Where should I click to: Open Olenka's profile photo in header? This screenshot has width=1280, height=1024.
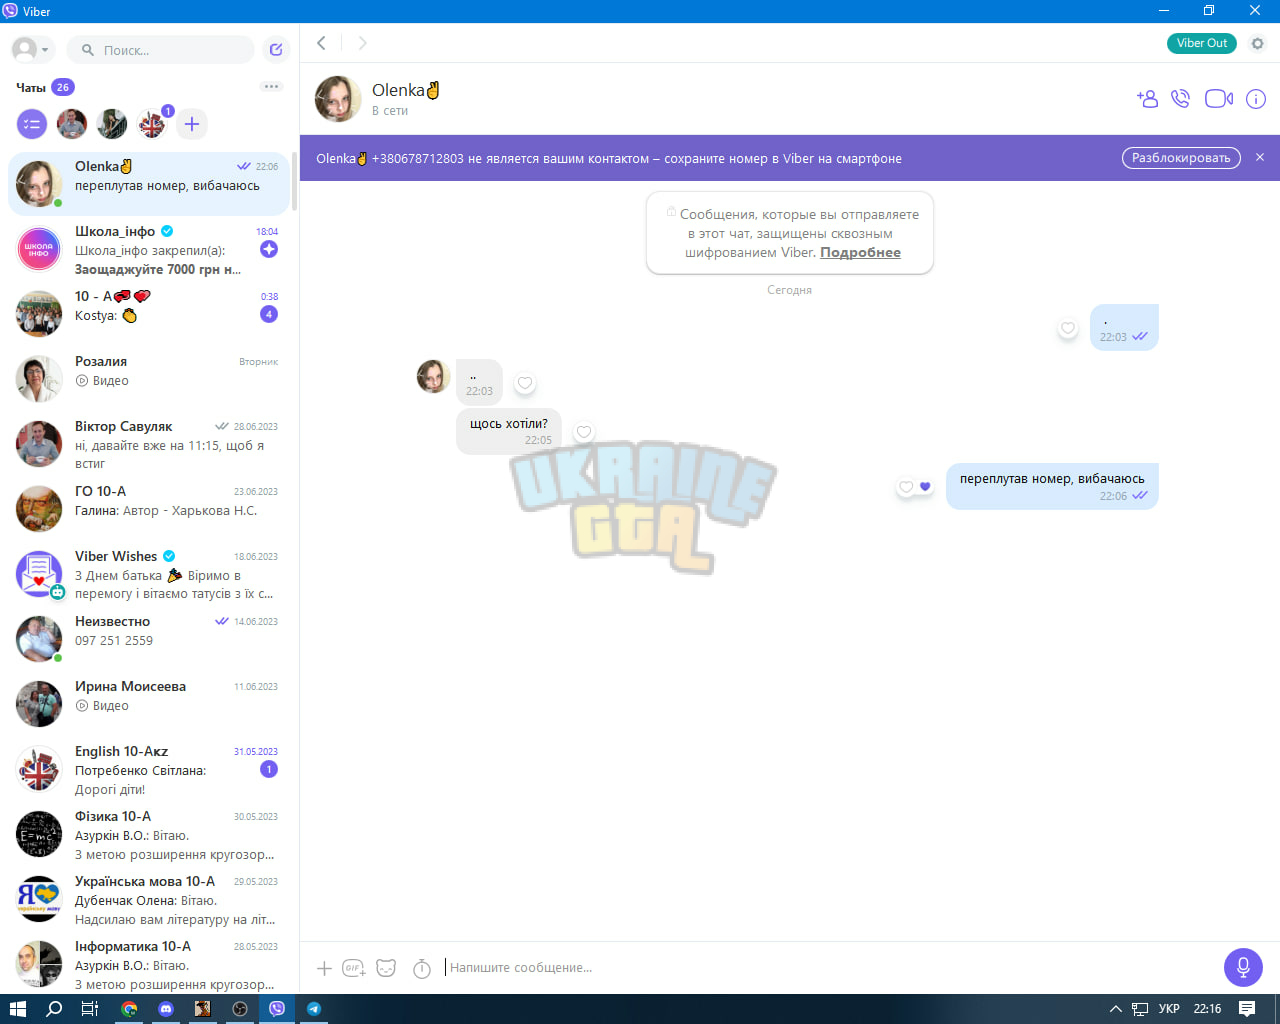tap(338, 99)
